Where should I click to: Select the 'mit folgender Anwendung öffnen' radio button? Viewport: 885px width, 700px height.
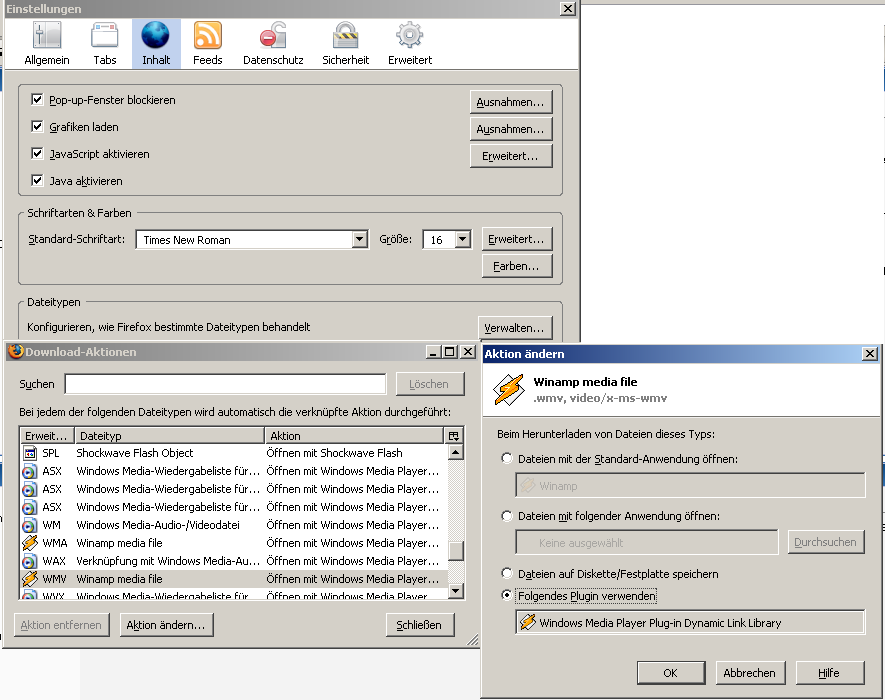(507, 515)
